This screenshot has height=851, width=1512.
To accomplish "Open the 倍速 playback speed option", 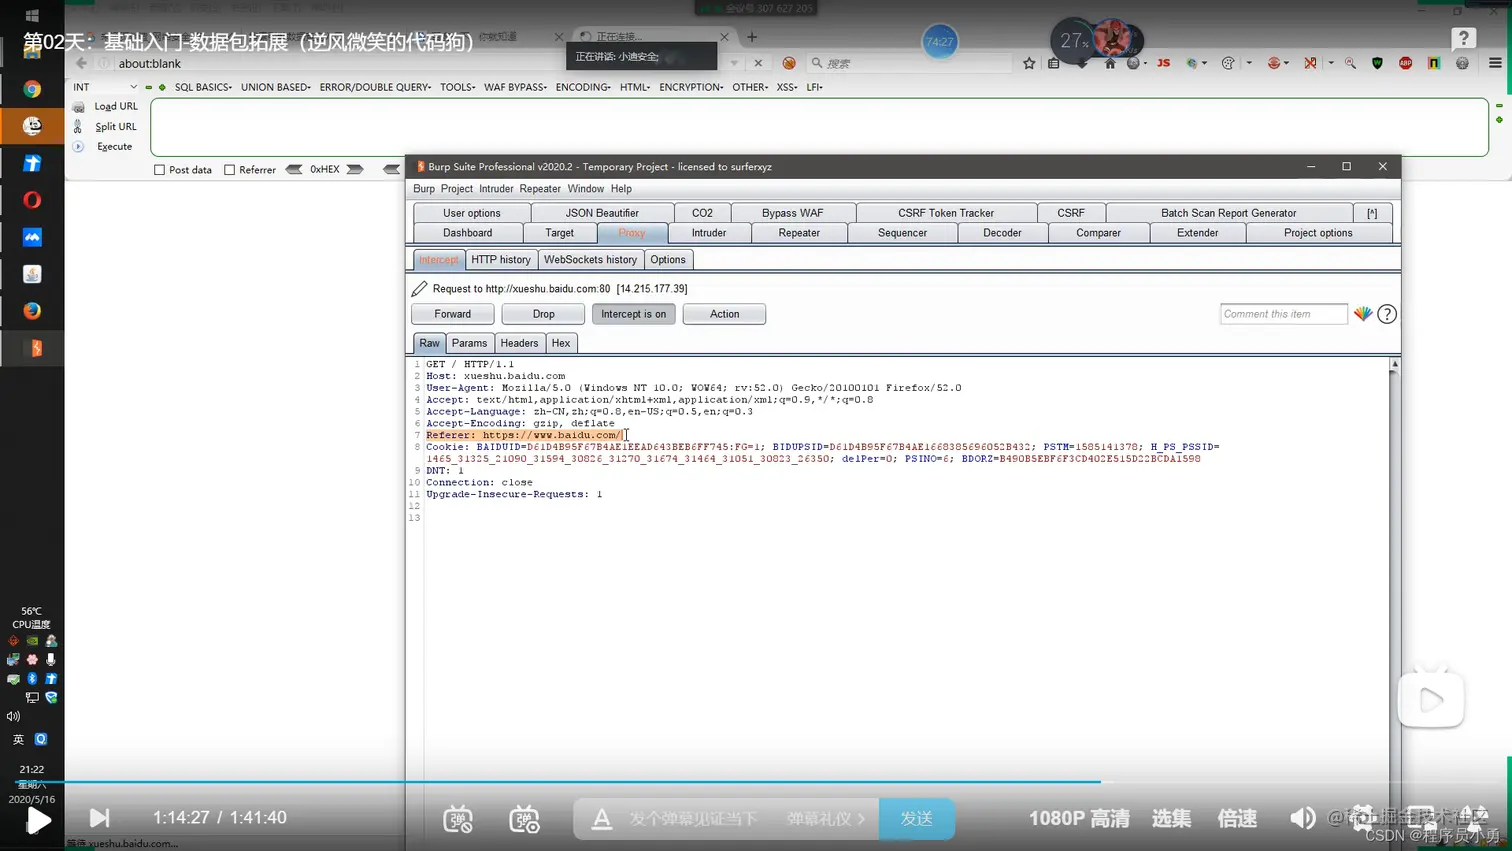I will click(1237, 818).
